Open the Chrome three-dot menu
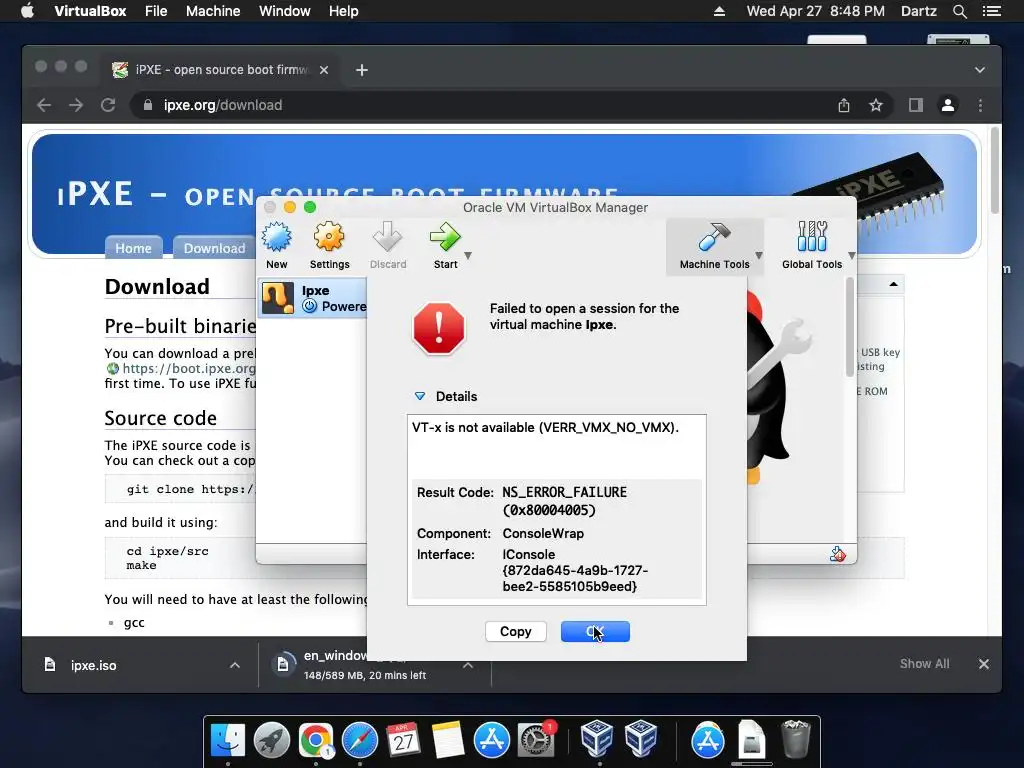 pyautogui.click(x=980, y=105)
